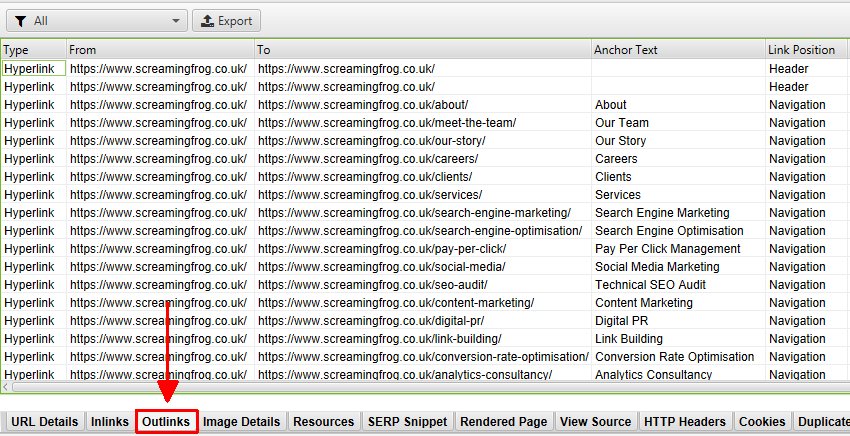Screen dimensions: 850x436
Task: Select the Link Building anchor cell
Action: point(678,339)
